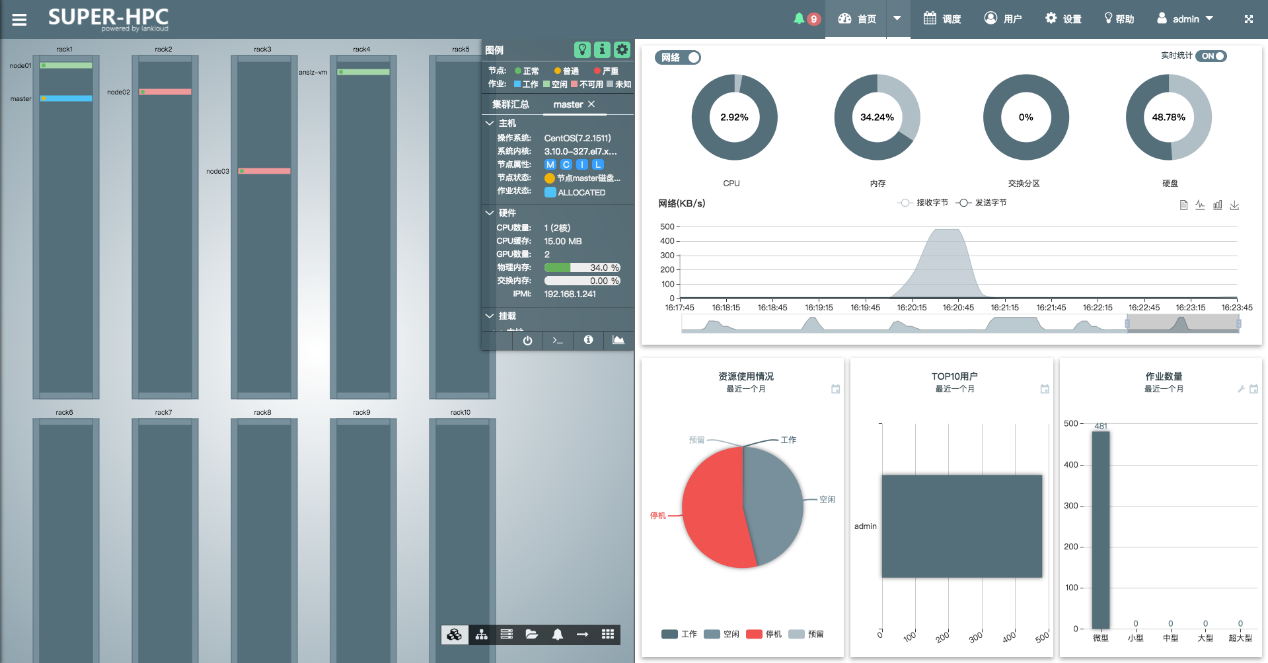Expand the dropdown arrow beside 首页
1268x663 pixels.
pyautogui.click(x=897, y=19)
